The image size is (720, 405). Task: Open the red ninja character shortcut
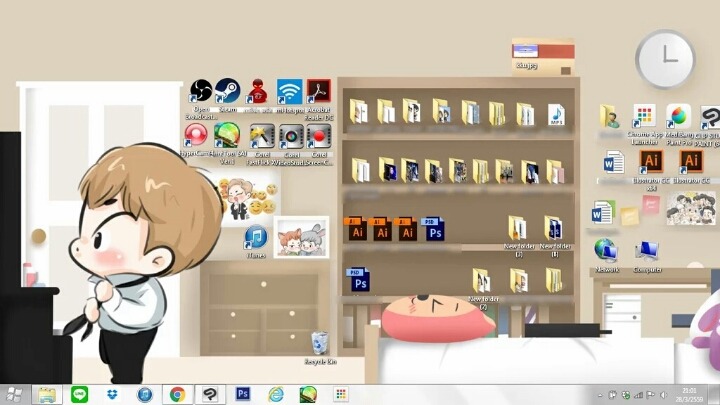(x=258, y=91)
